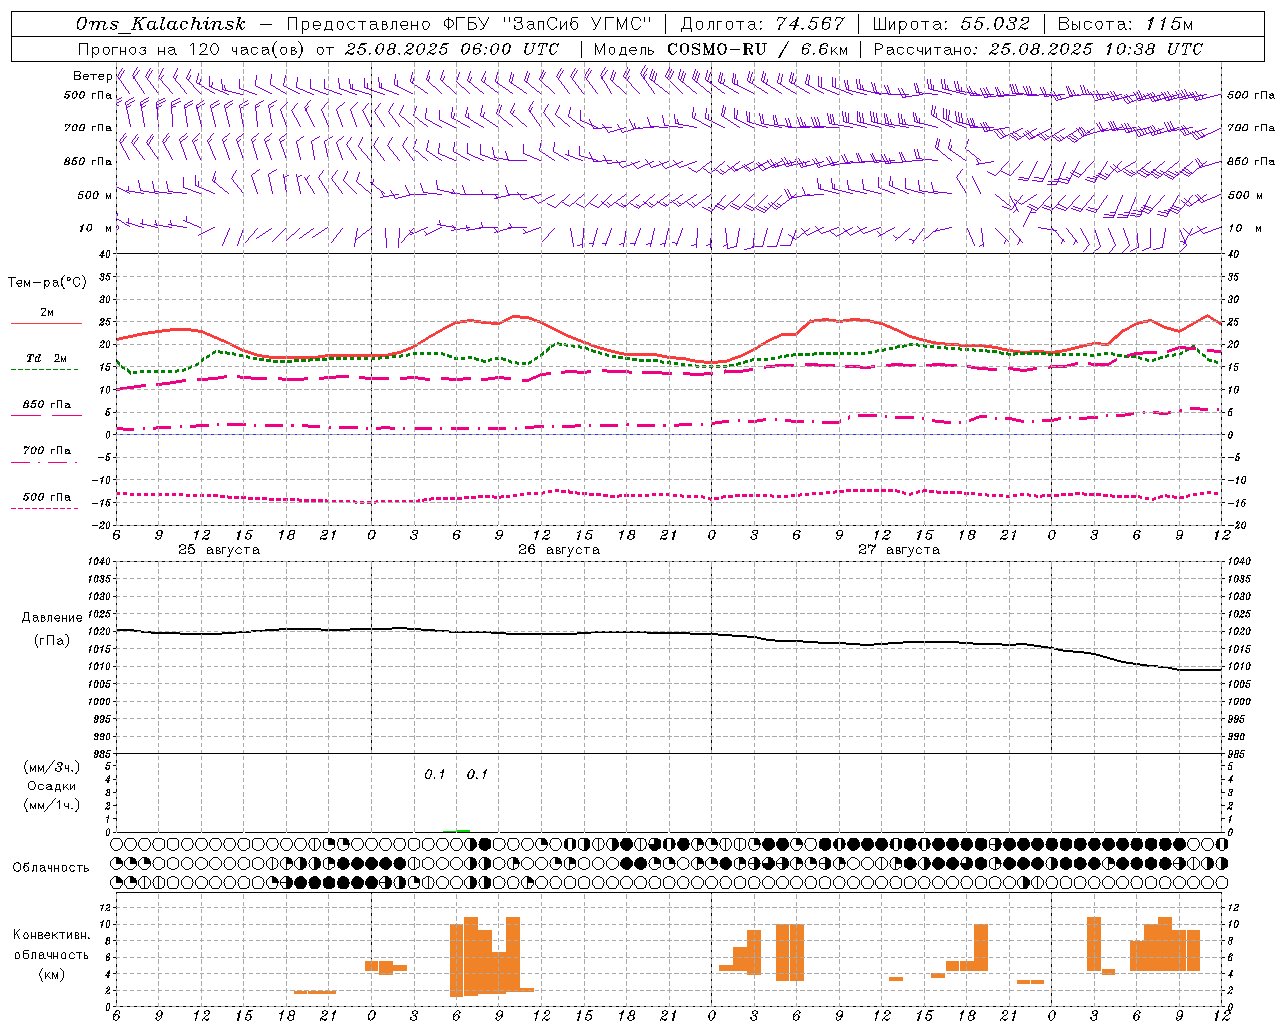Screen dimensions: 1280x1024
Task: Click the elevation value 115м
Action: 1169,24
